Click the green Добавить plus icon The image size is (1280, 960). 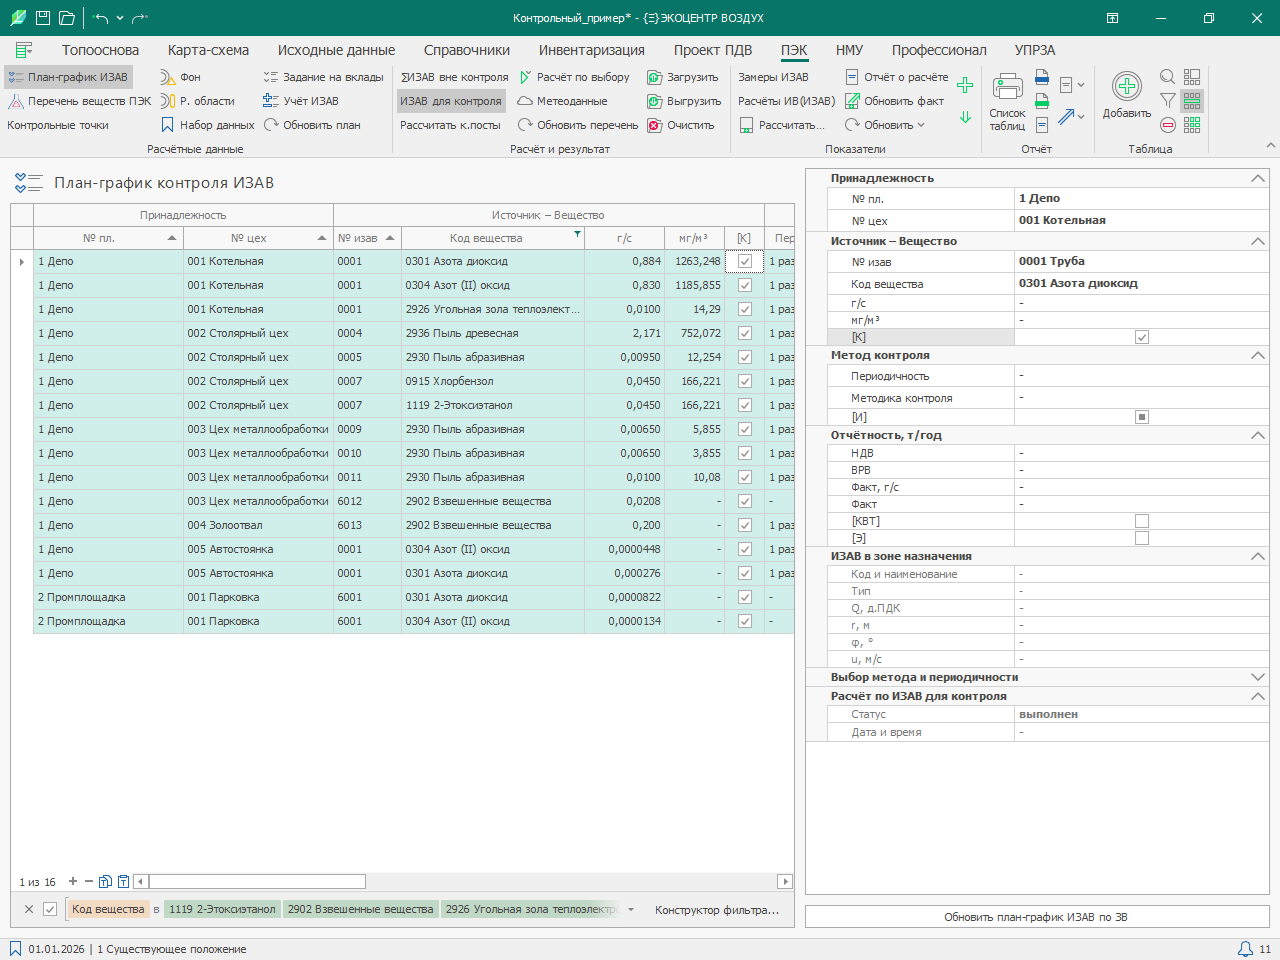coord(1127,87)
